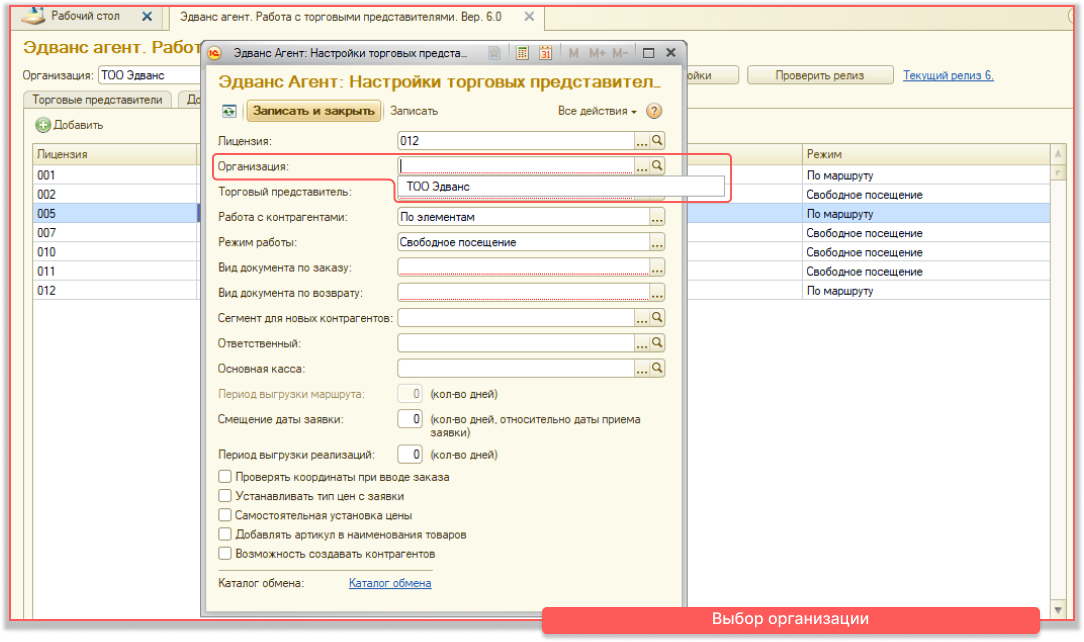Click the magnifier icon in the Лицензия field
This screenshot has width=1084, height=642.
[x=657, y=140]
